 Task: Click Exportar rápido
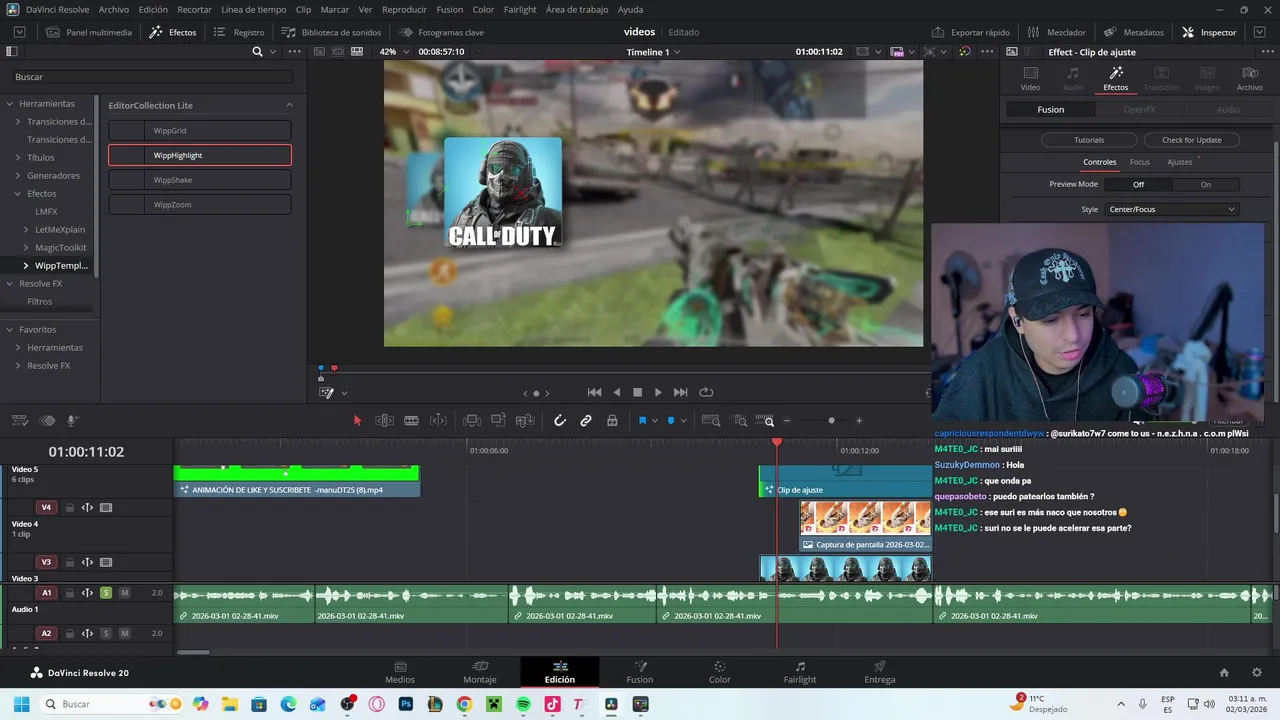(x=971, y=32)
